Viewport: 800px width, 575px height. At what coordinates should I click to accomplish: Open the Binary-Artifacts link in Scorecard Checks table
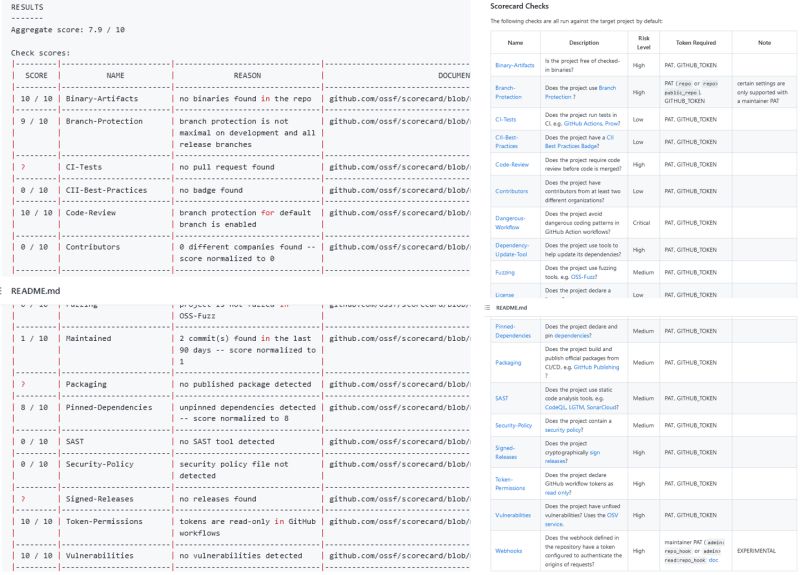[x=514, y=65]
